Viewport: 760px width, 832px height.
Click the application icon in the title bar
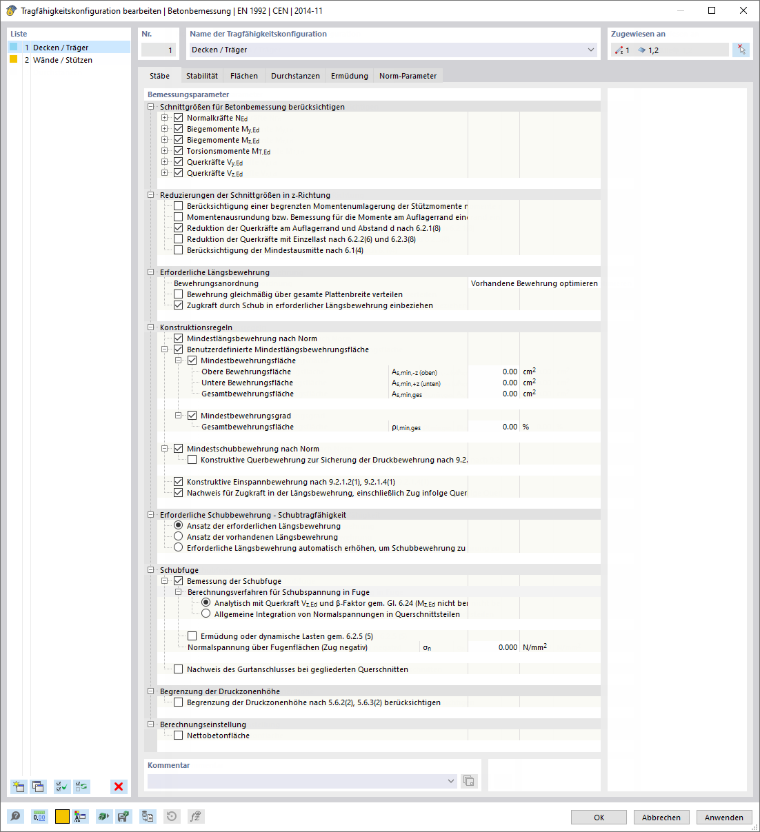tap(11, 11)
